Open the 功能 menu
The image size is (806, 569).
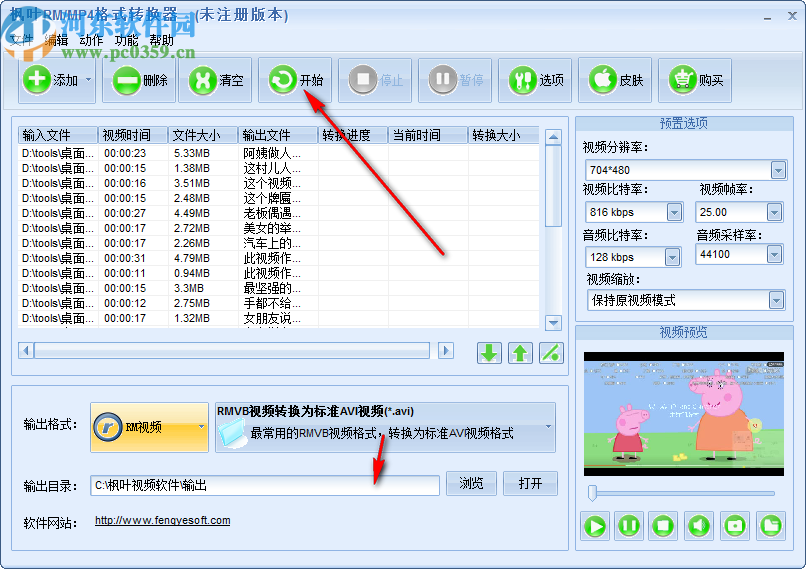(126, 40)
